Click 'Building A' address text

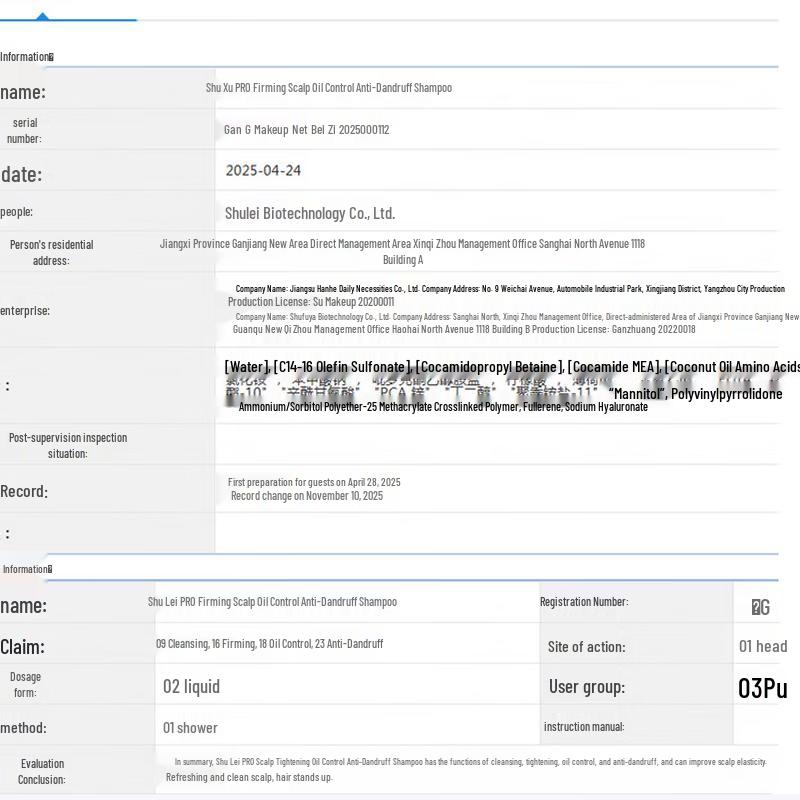[x=403, y=260]
